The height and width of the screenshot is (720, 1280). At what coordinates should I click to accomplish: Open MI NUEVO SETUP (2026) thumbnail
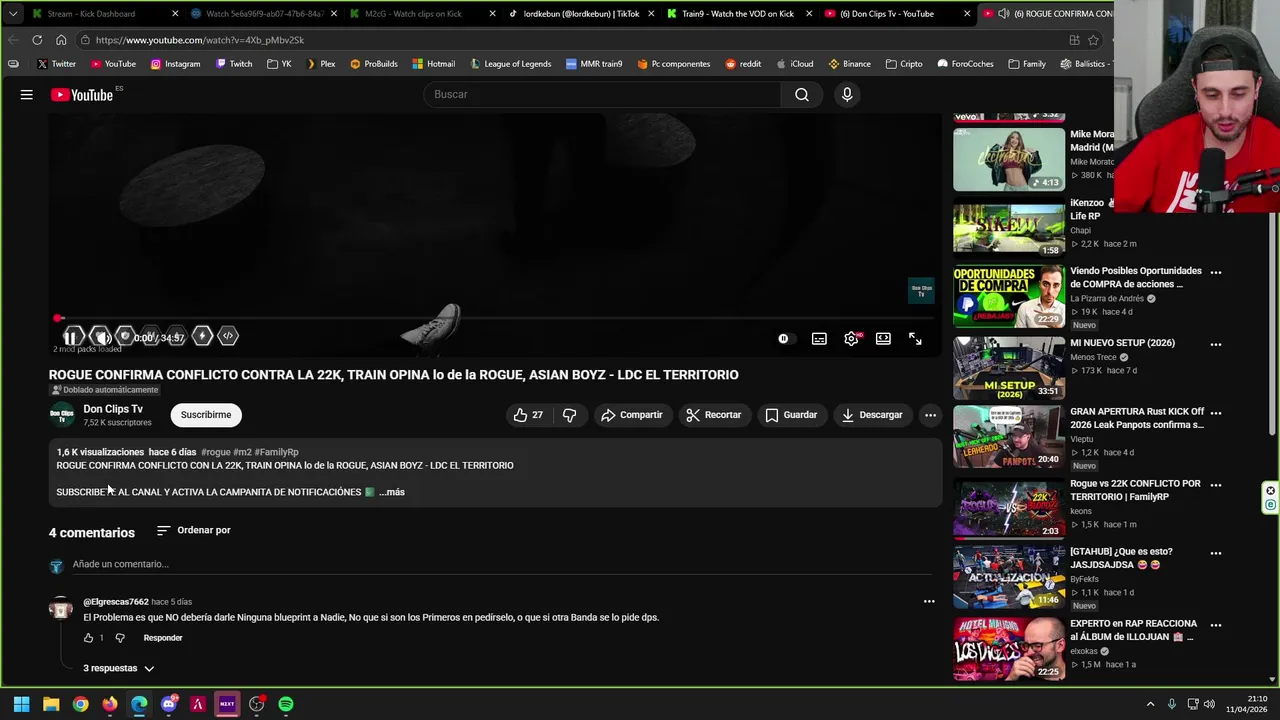pos(1009,367)
